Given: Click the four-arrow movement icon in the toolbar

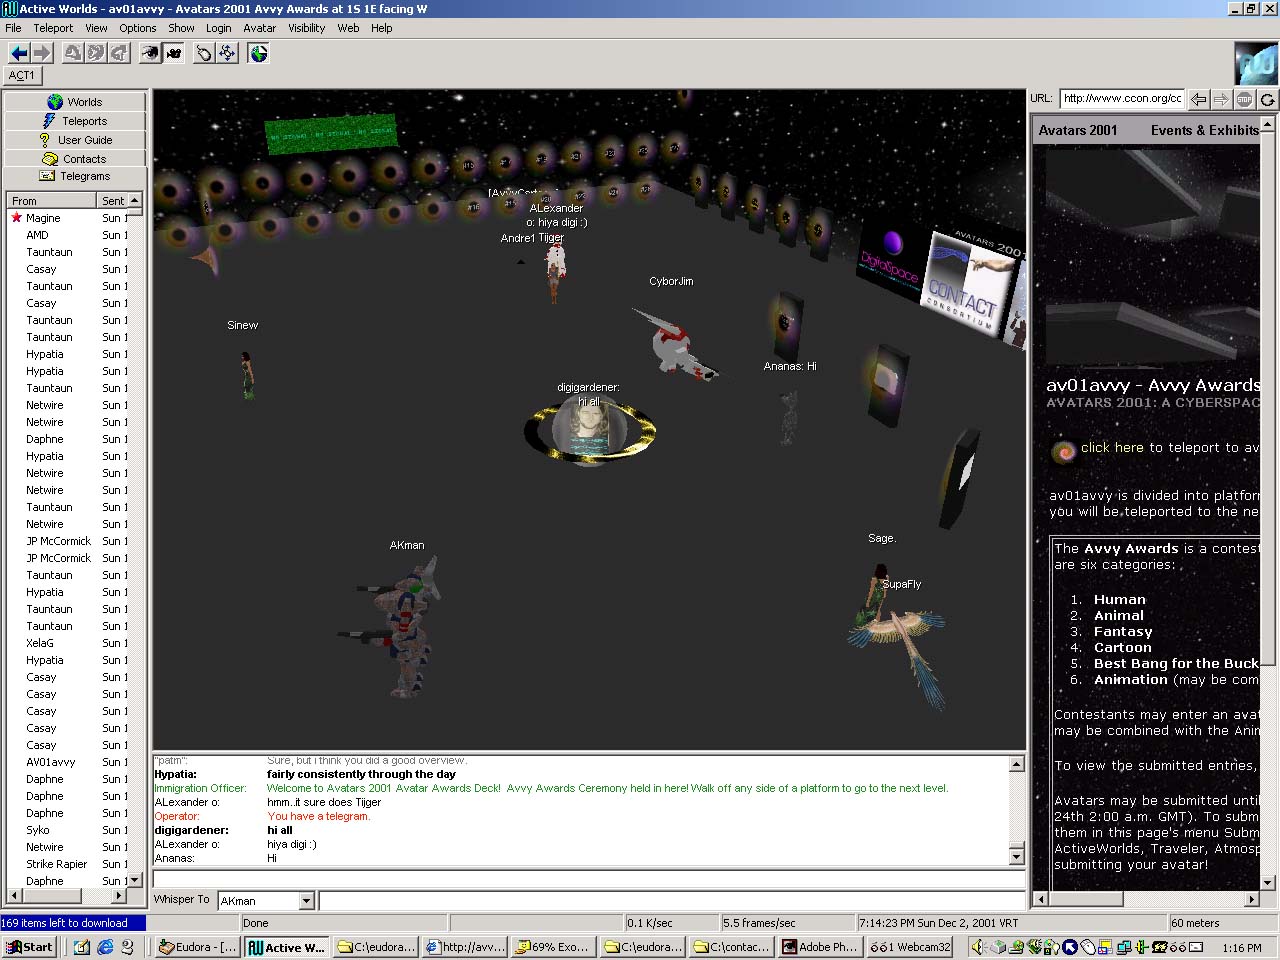Looking at the screenshot, I should [x=228, y=53].
